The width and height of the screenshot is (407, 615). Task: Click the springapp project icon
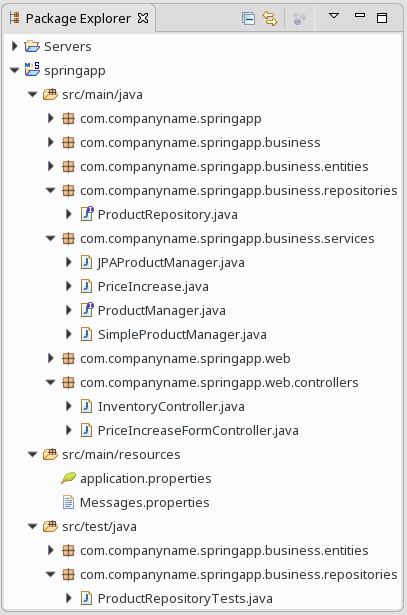click(x=32, y=69)
